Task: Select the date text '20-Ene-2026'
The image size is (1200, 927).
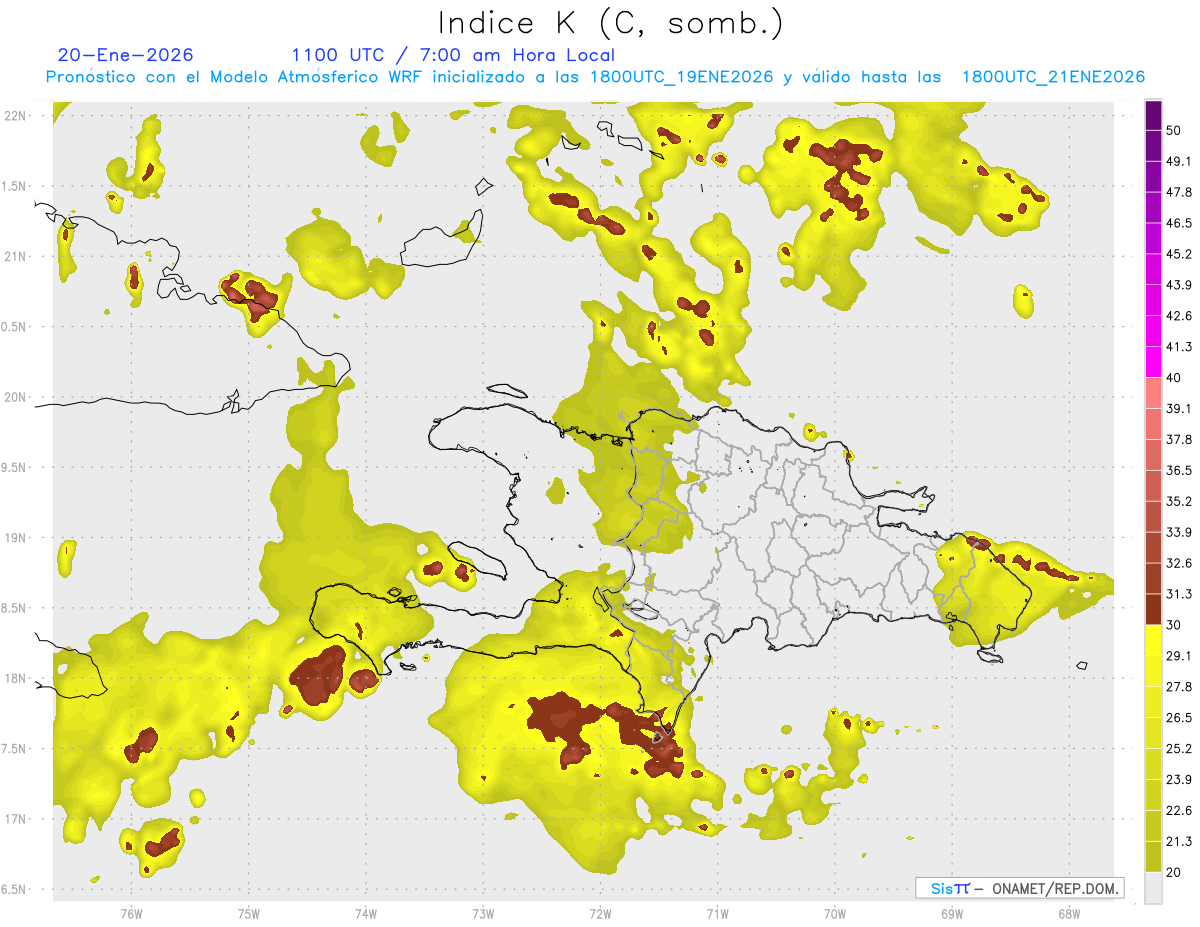Action: click(125, 55)
